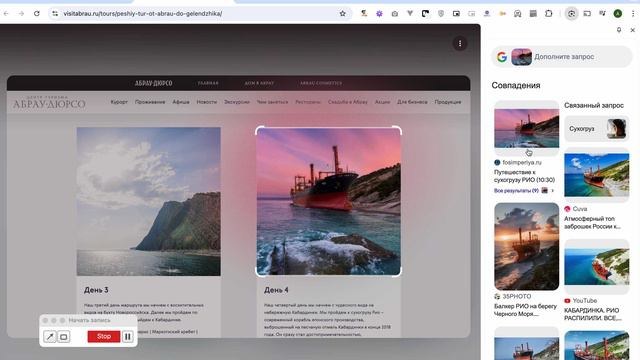Open the Для бизнеса menu item
640x360 pixels.
click(412, 102)
